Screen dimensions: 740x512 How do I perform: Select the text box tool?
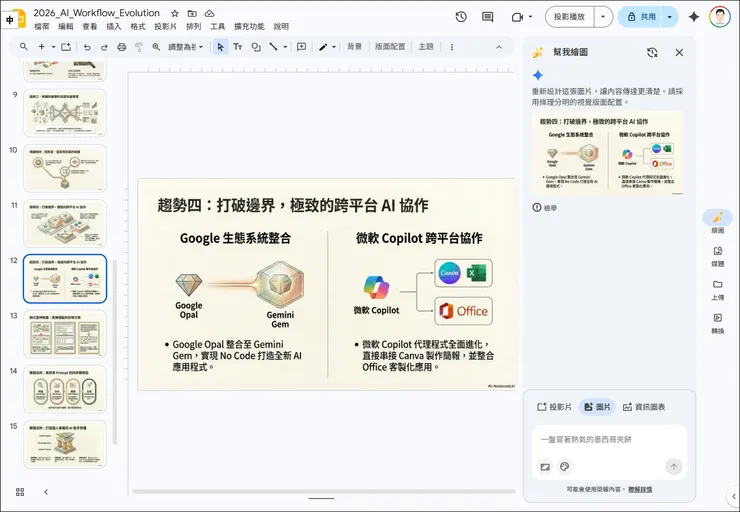tap(238, 47)
